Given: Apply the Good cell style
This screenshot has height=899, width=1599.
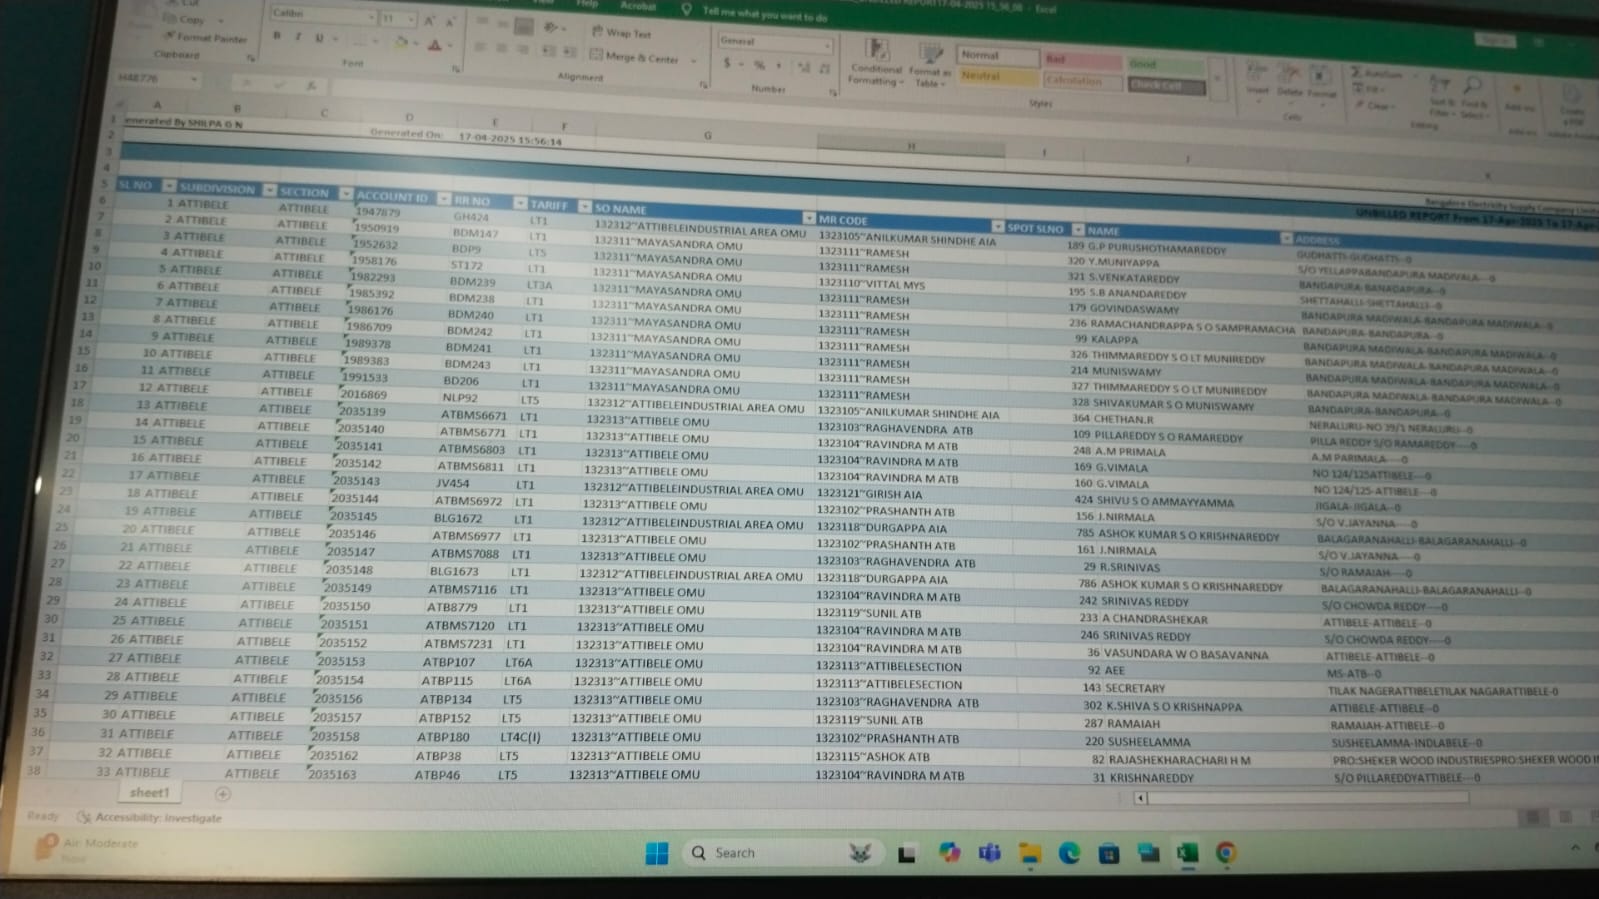Looking at the screenshot, I should tap(1165, 64).
